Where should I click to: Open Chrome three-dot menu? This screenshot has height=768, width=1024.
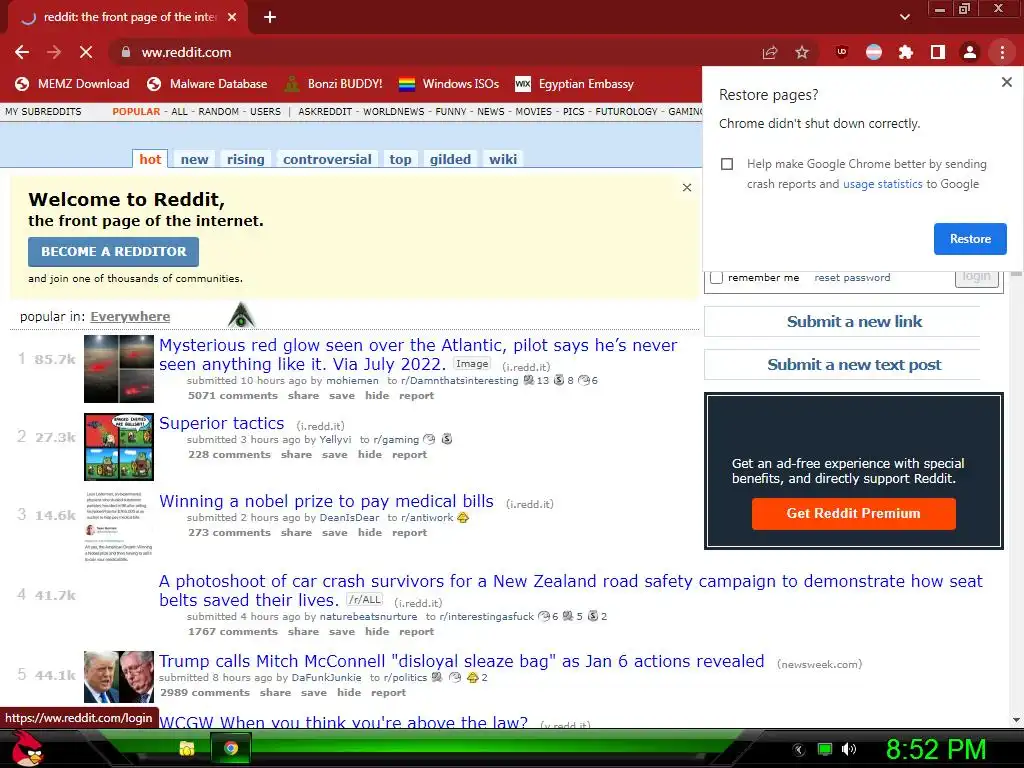[x=1002, y=52]
